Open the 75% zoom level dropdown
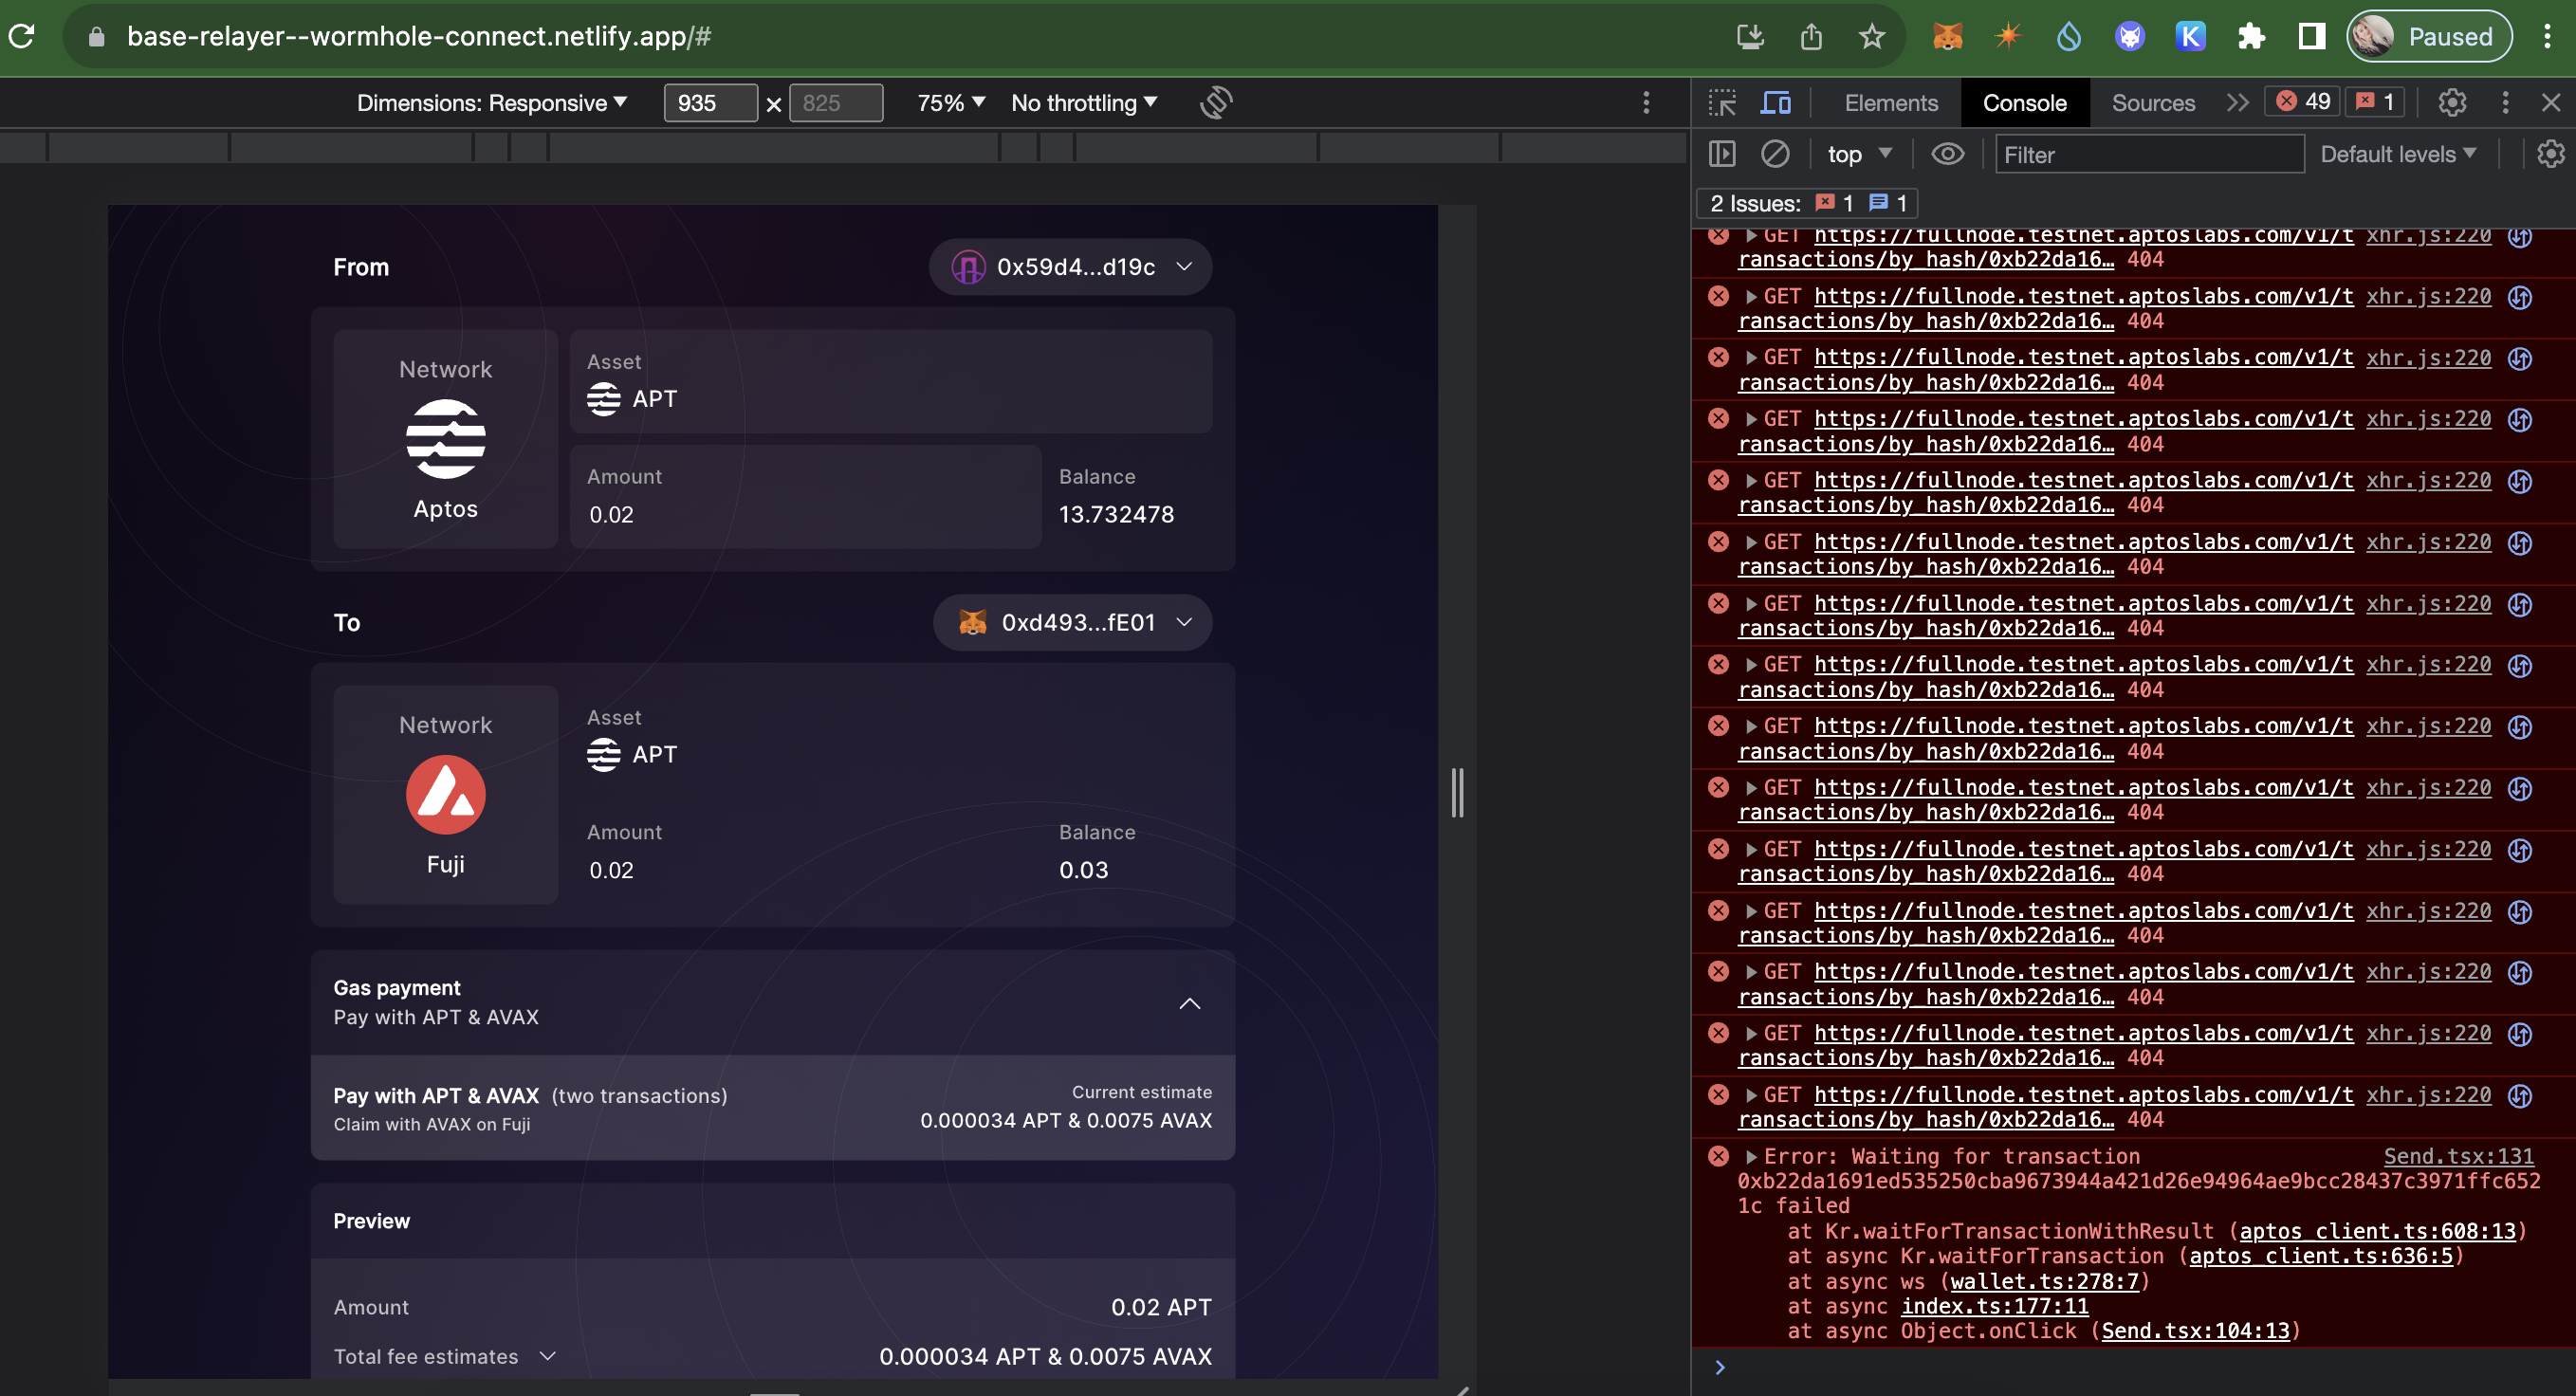This screenshot has width=2576, height=1396. coord(947,102)
